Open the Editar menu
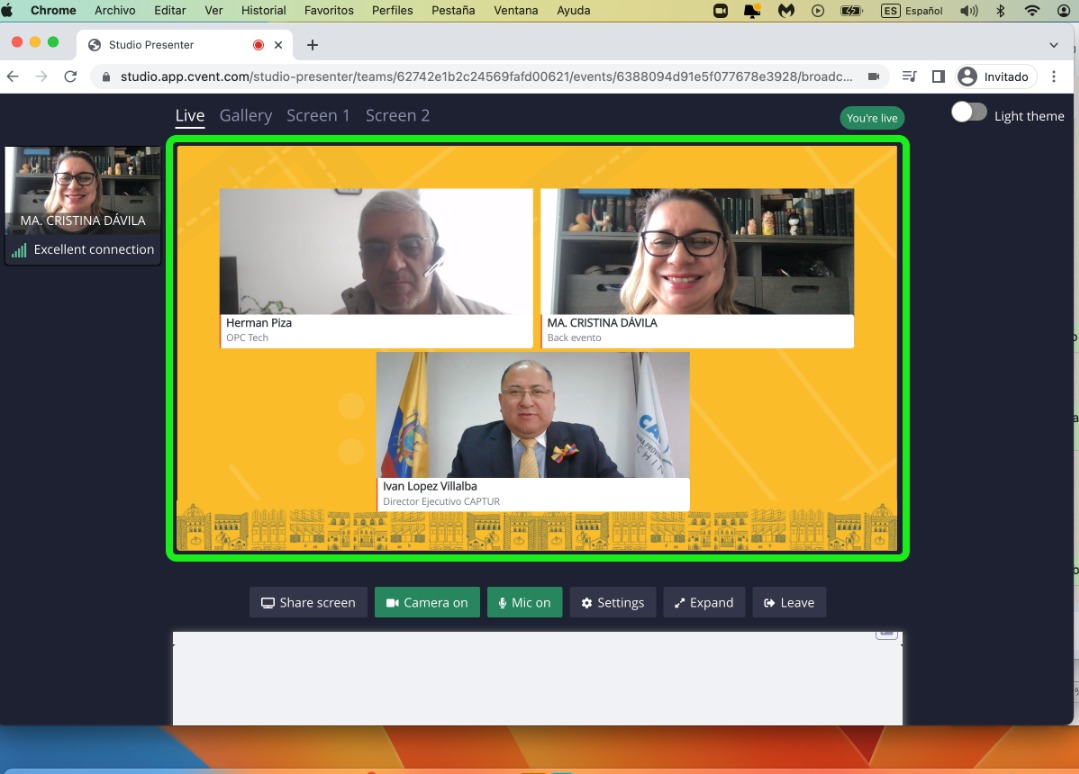 170,10
